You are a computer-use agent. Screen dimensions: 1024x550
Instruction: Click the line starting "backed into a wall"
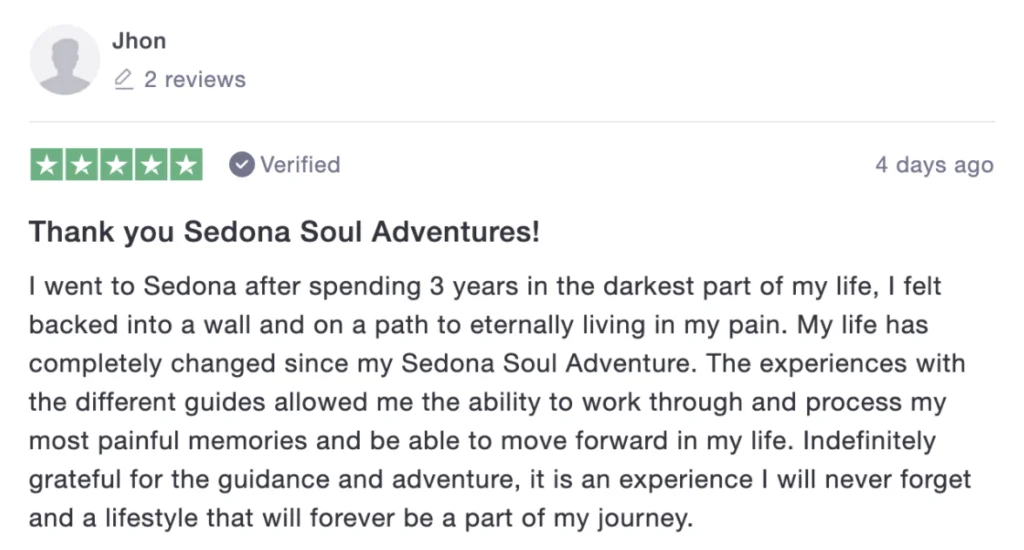pos(485,326)
